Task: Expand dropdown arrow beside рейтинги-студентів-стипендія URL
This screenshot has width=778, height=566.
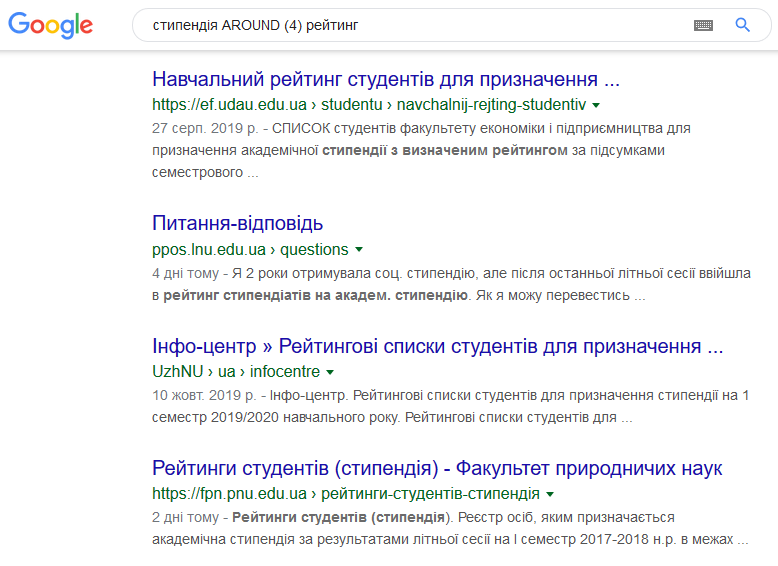Action: pos(550,494)
